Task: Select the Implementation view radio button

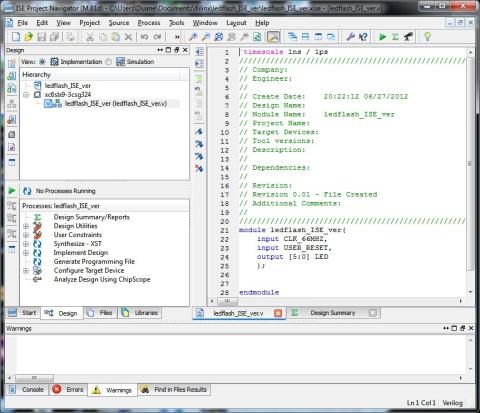Action: (42, 62)
